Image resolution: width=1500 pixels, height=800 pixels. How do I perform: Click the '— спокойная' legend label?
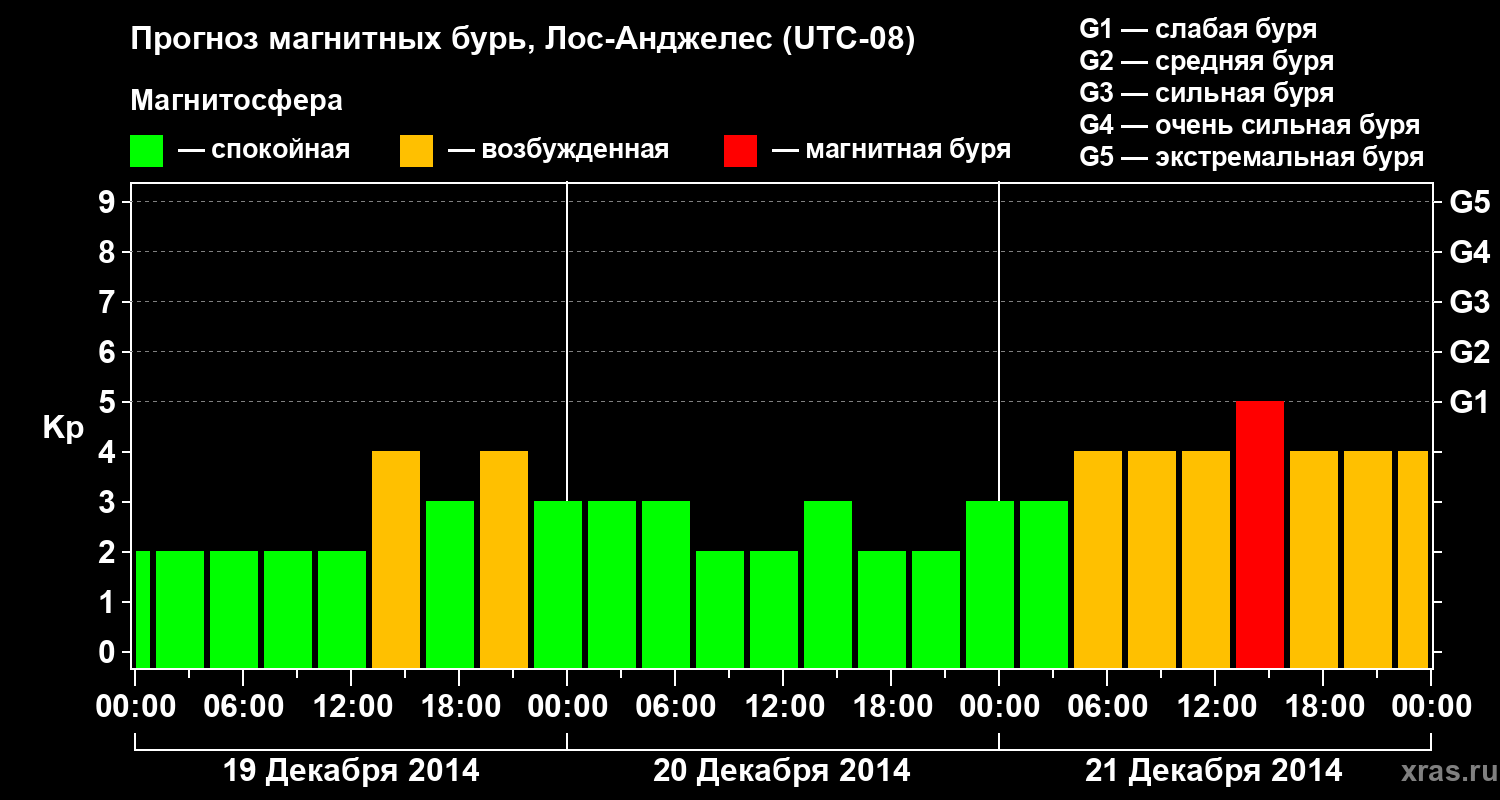(264, 150)
